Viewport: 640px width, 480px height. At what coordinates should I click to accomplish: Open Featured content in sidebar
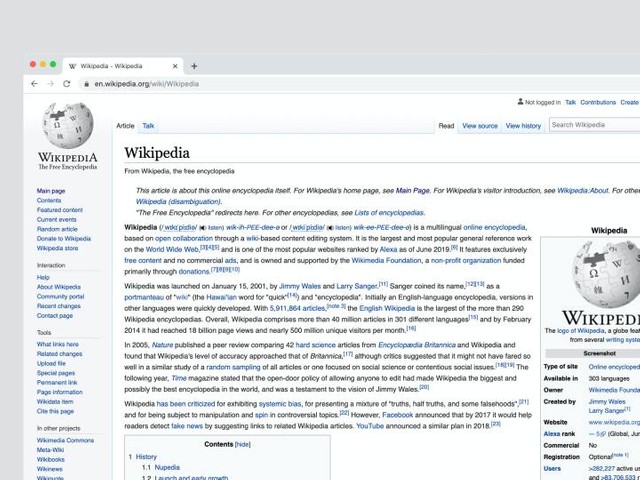60,210
